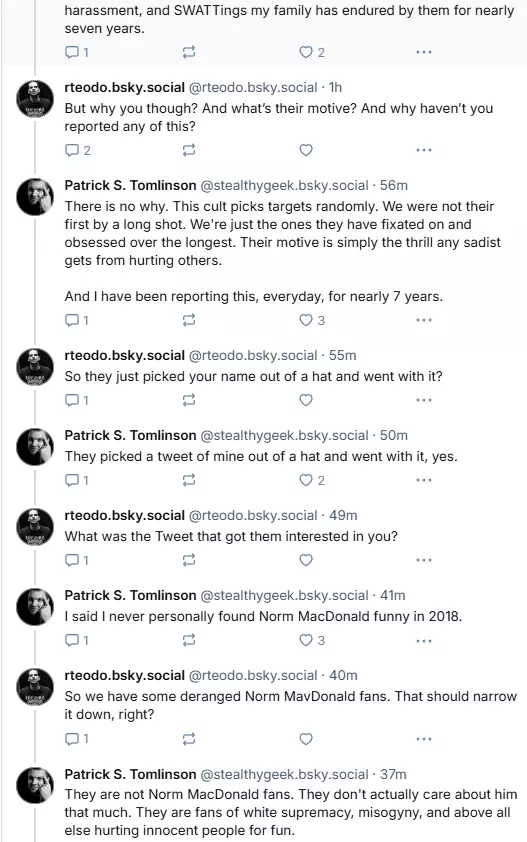
Task: Open rteodo.bsky.social name on 55m post
Action: (x=125, y=355)
